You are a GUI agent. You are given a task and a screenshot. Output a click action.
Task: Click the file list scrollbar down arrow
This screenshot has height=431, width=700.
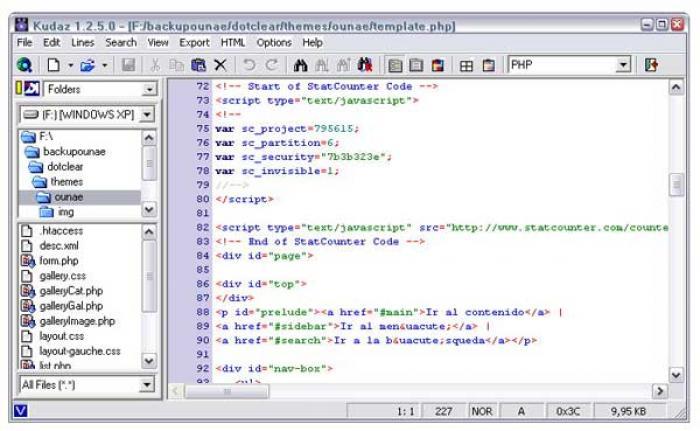[149, 360]
